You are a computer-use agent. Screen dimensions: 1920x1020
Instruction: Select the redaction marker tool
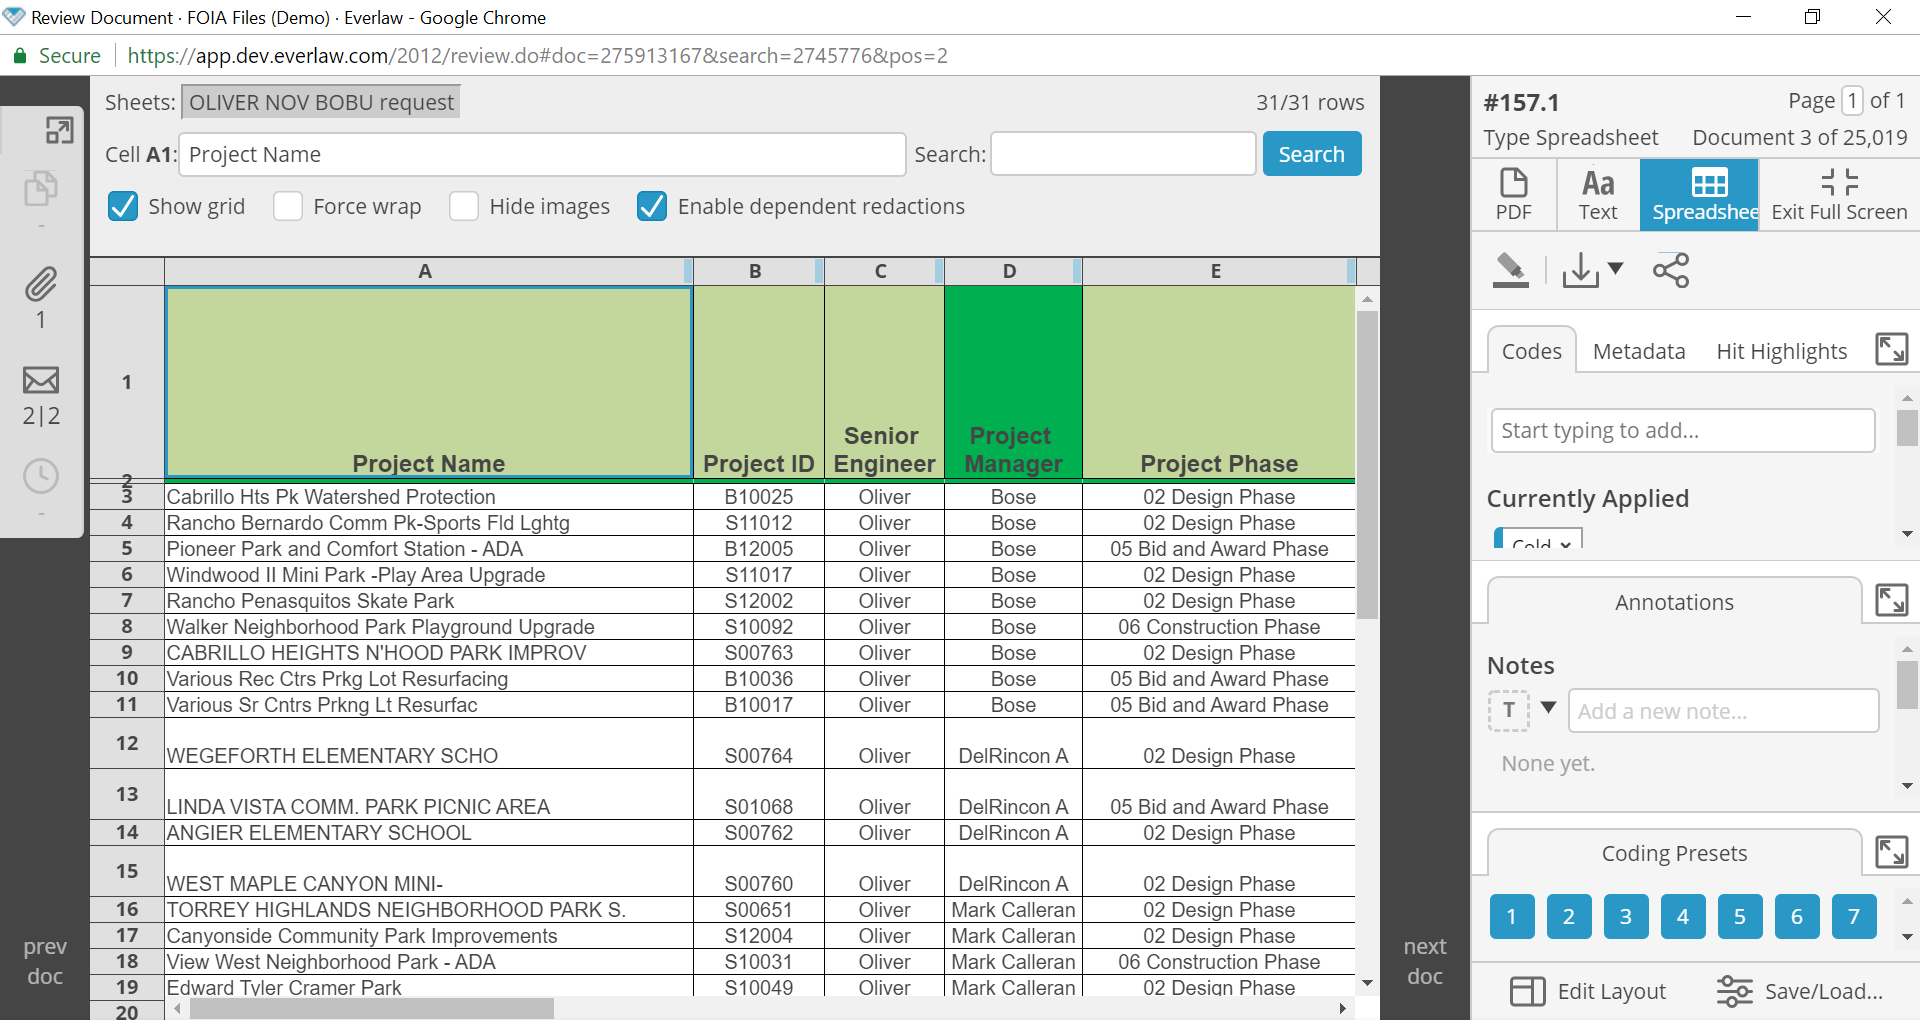pos(1510,269)
